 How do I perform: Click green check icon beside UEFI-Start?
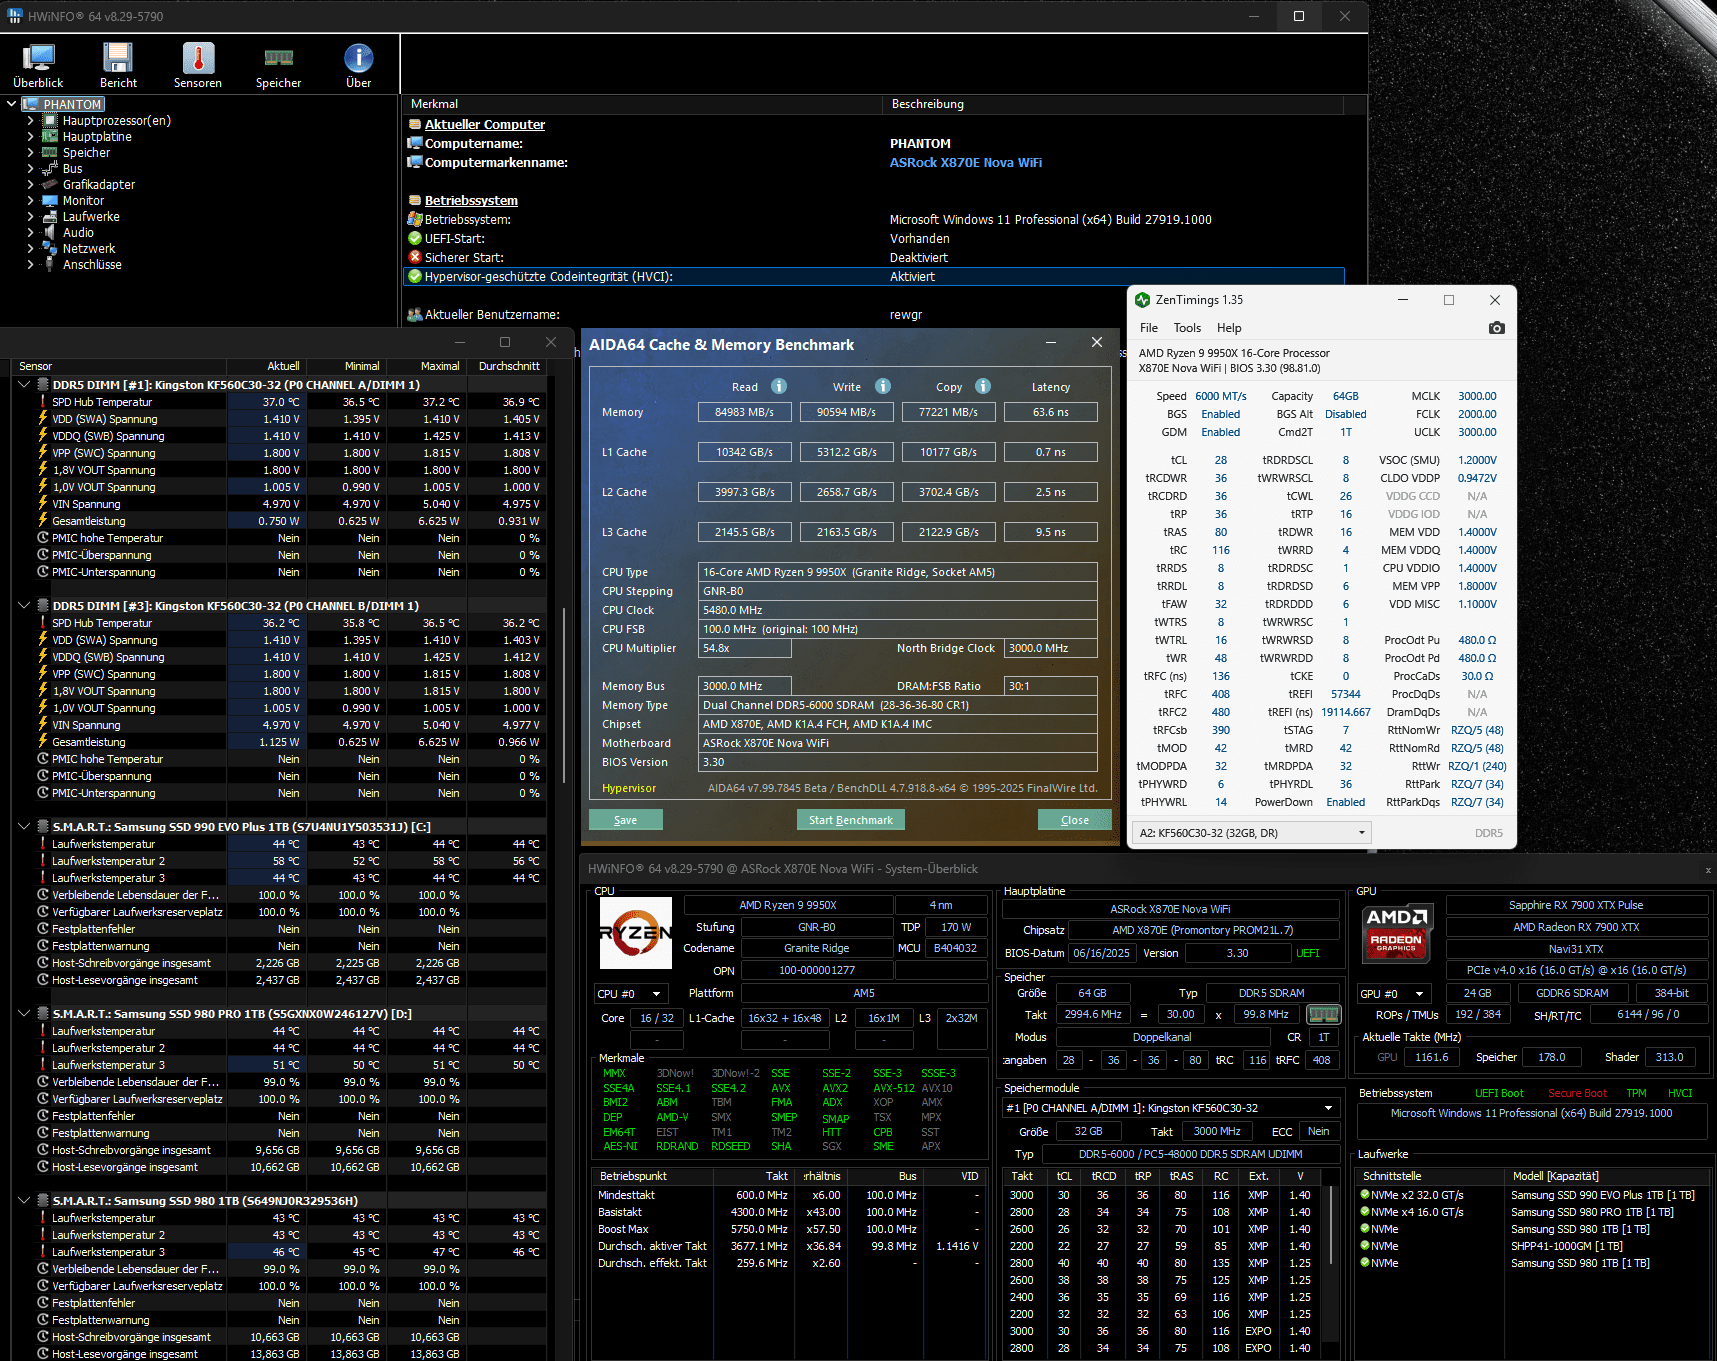(x=415, y=239)
